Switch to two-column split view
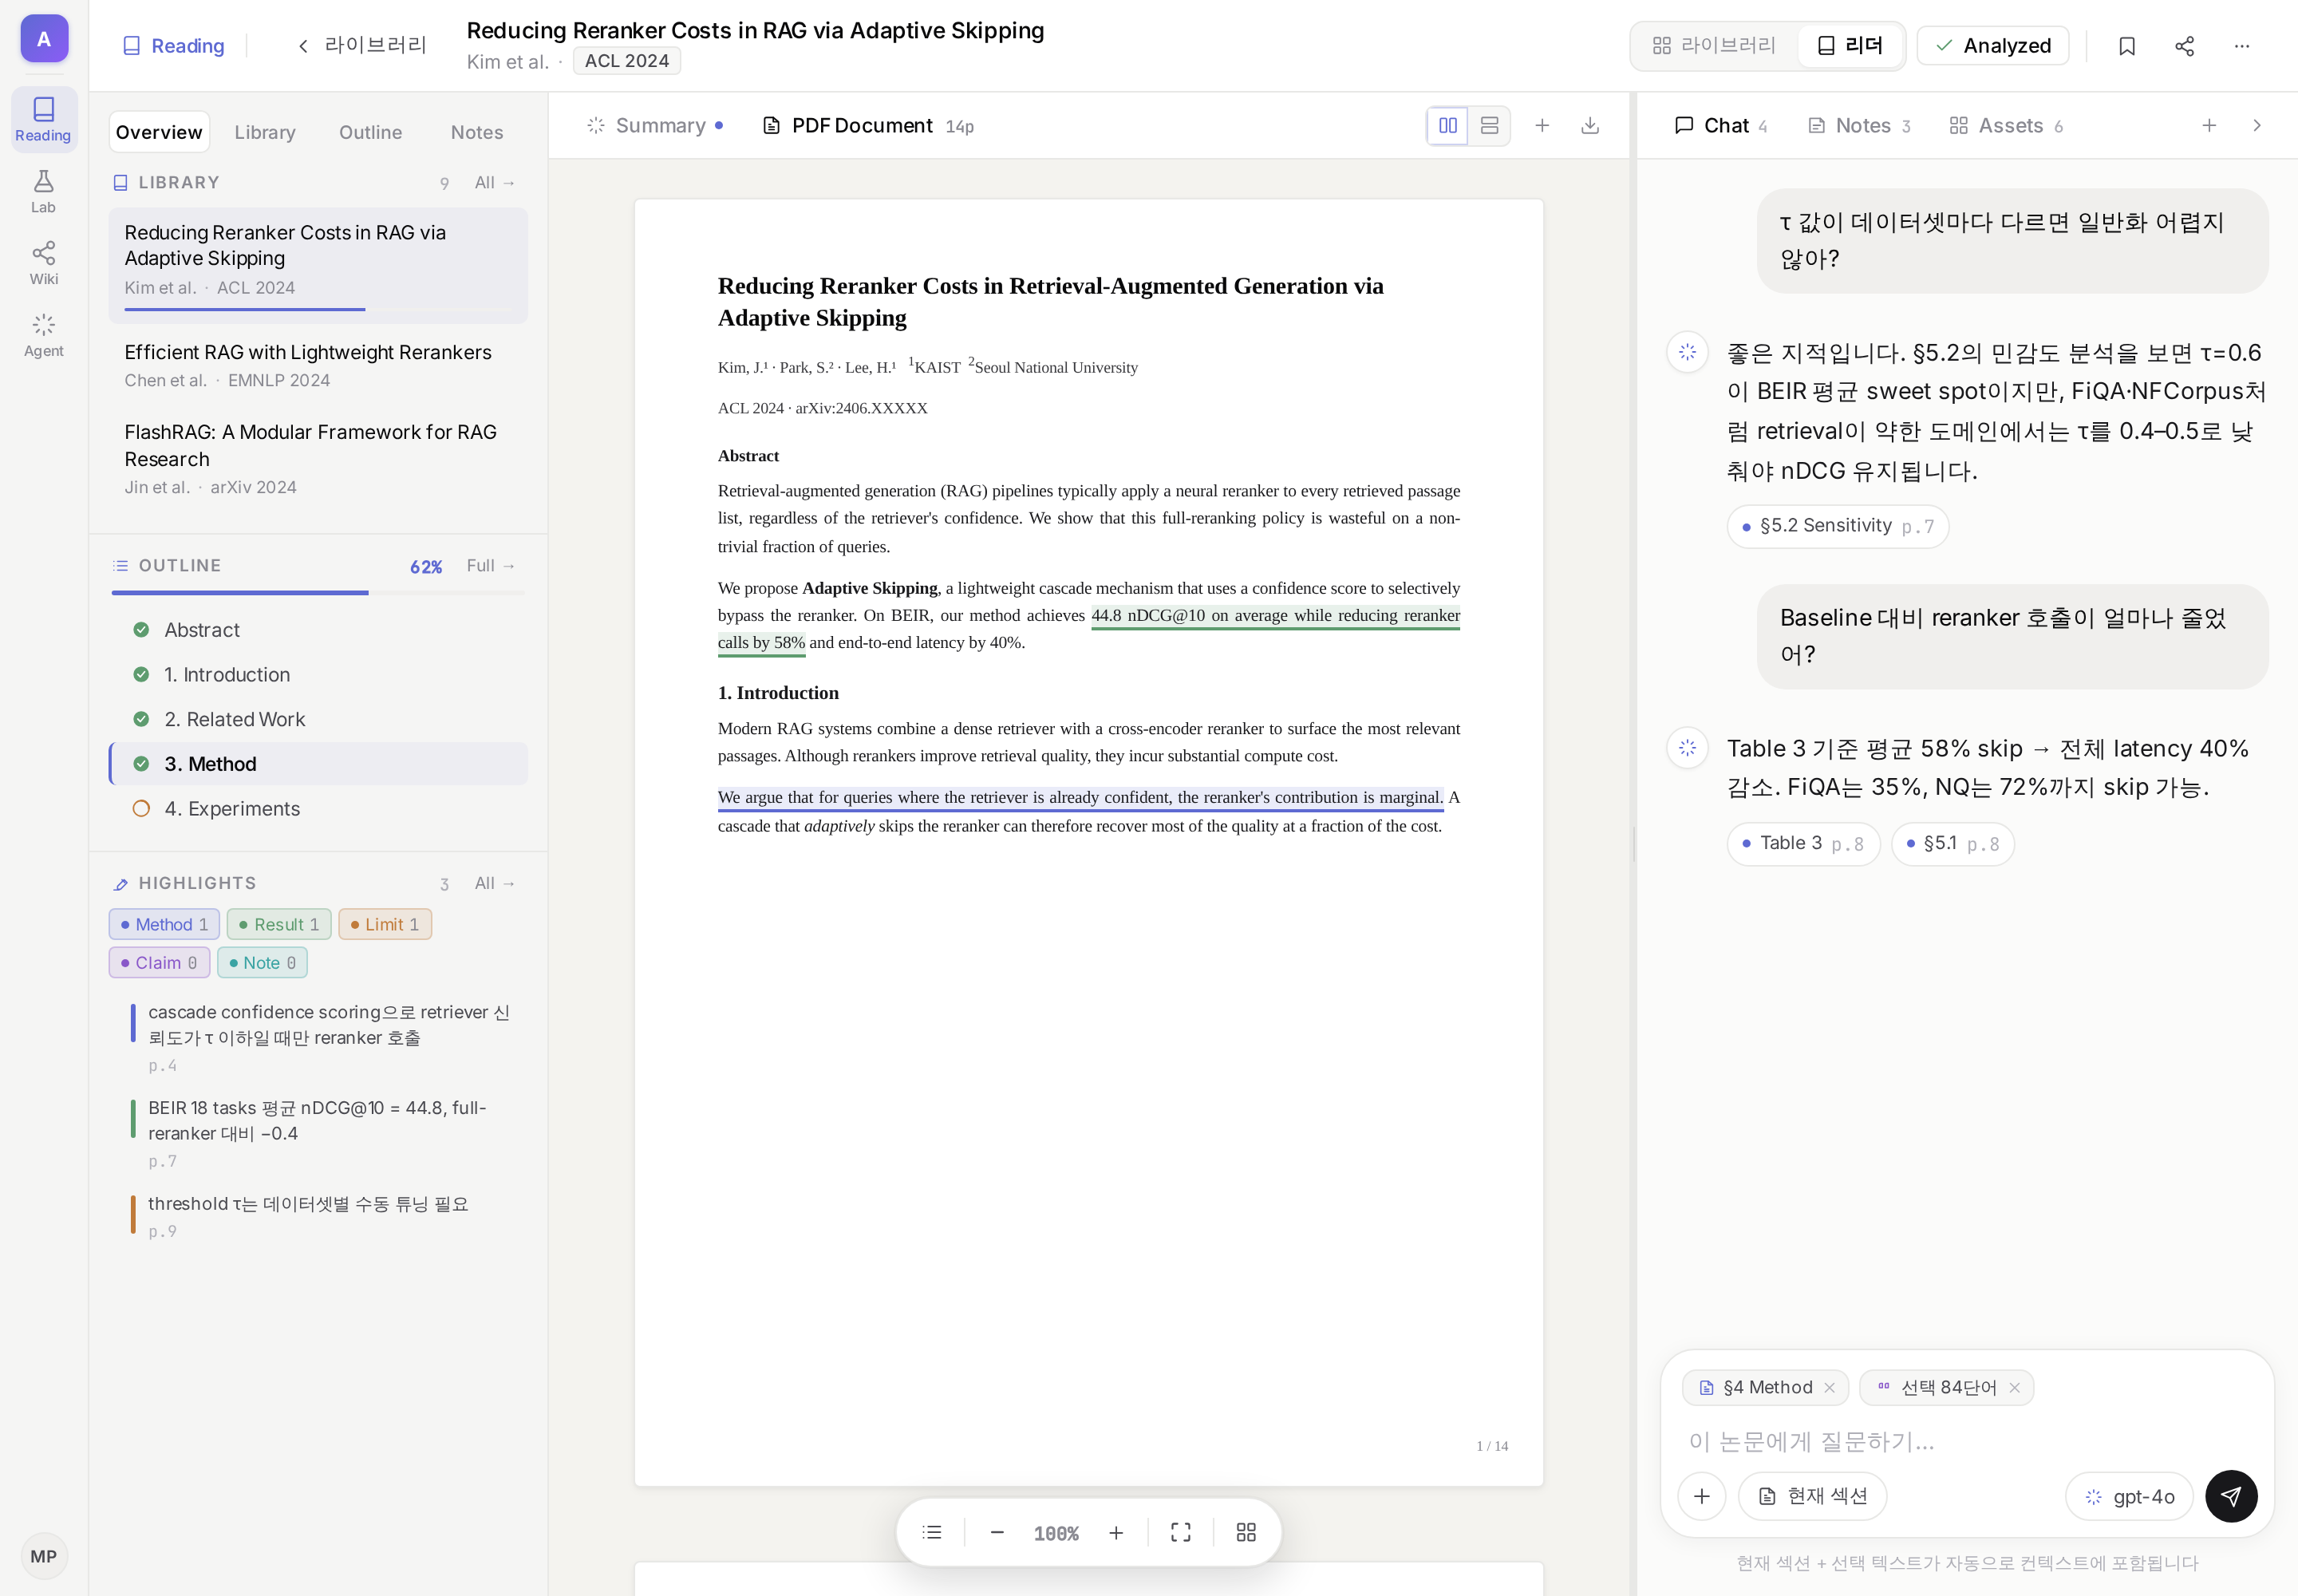The height and width of the screenshot is (1596, 2298). [x=1447, y=126]
